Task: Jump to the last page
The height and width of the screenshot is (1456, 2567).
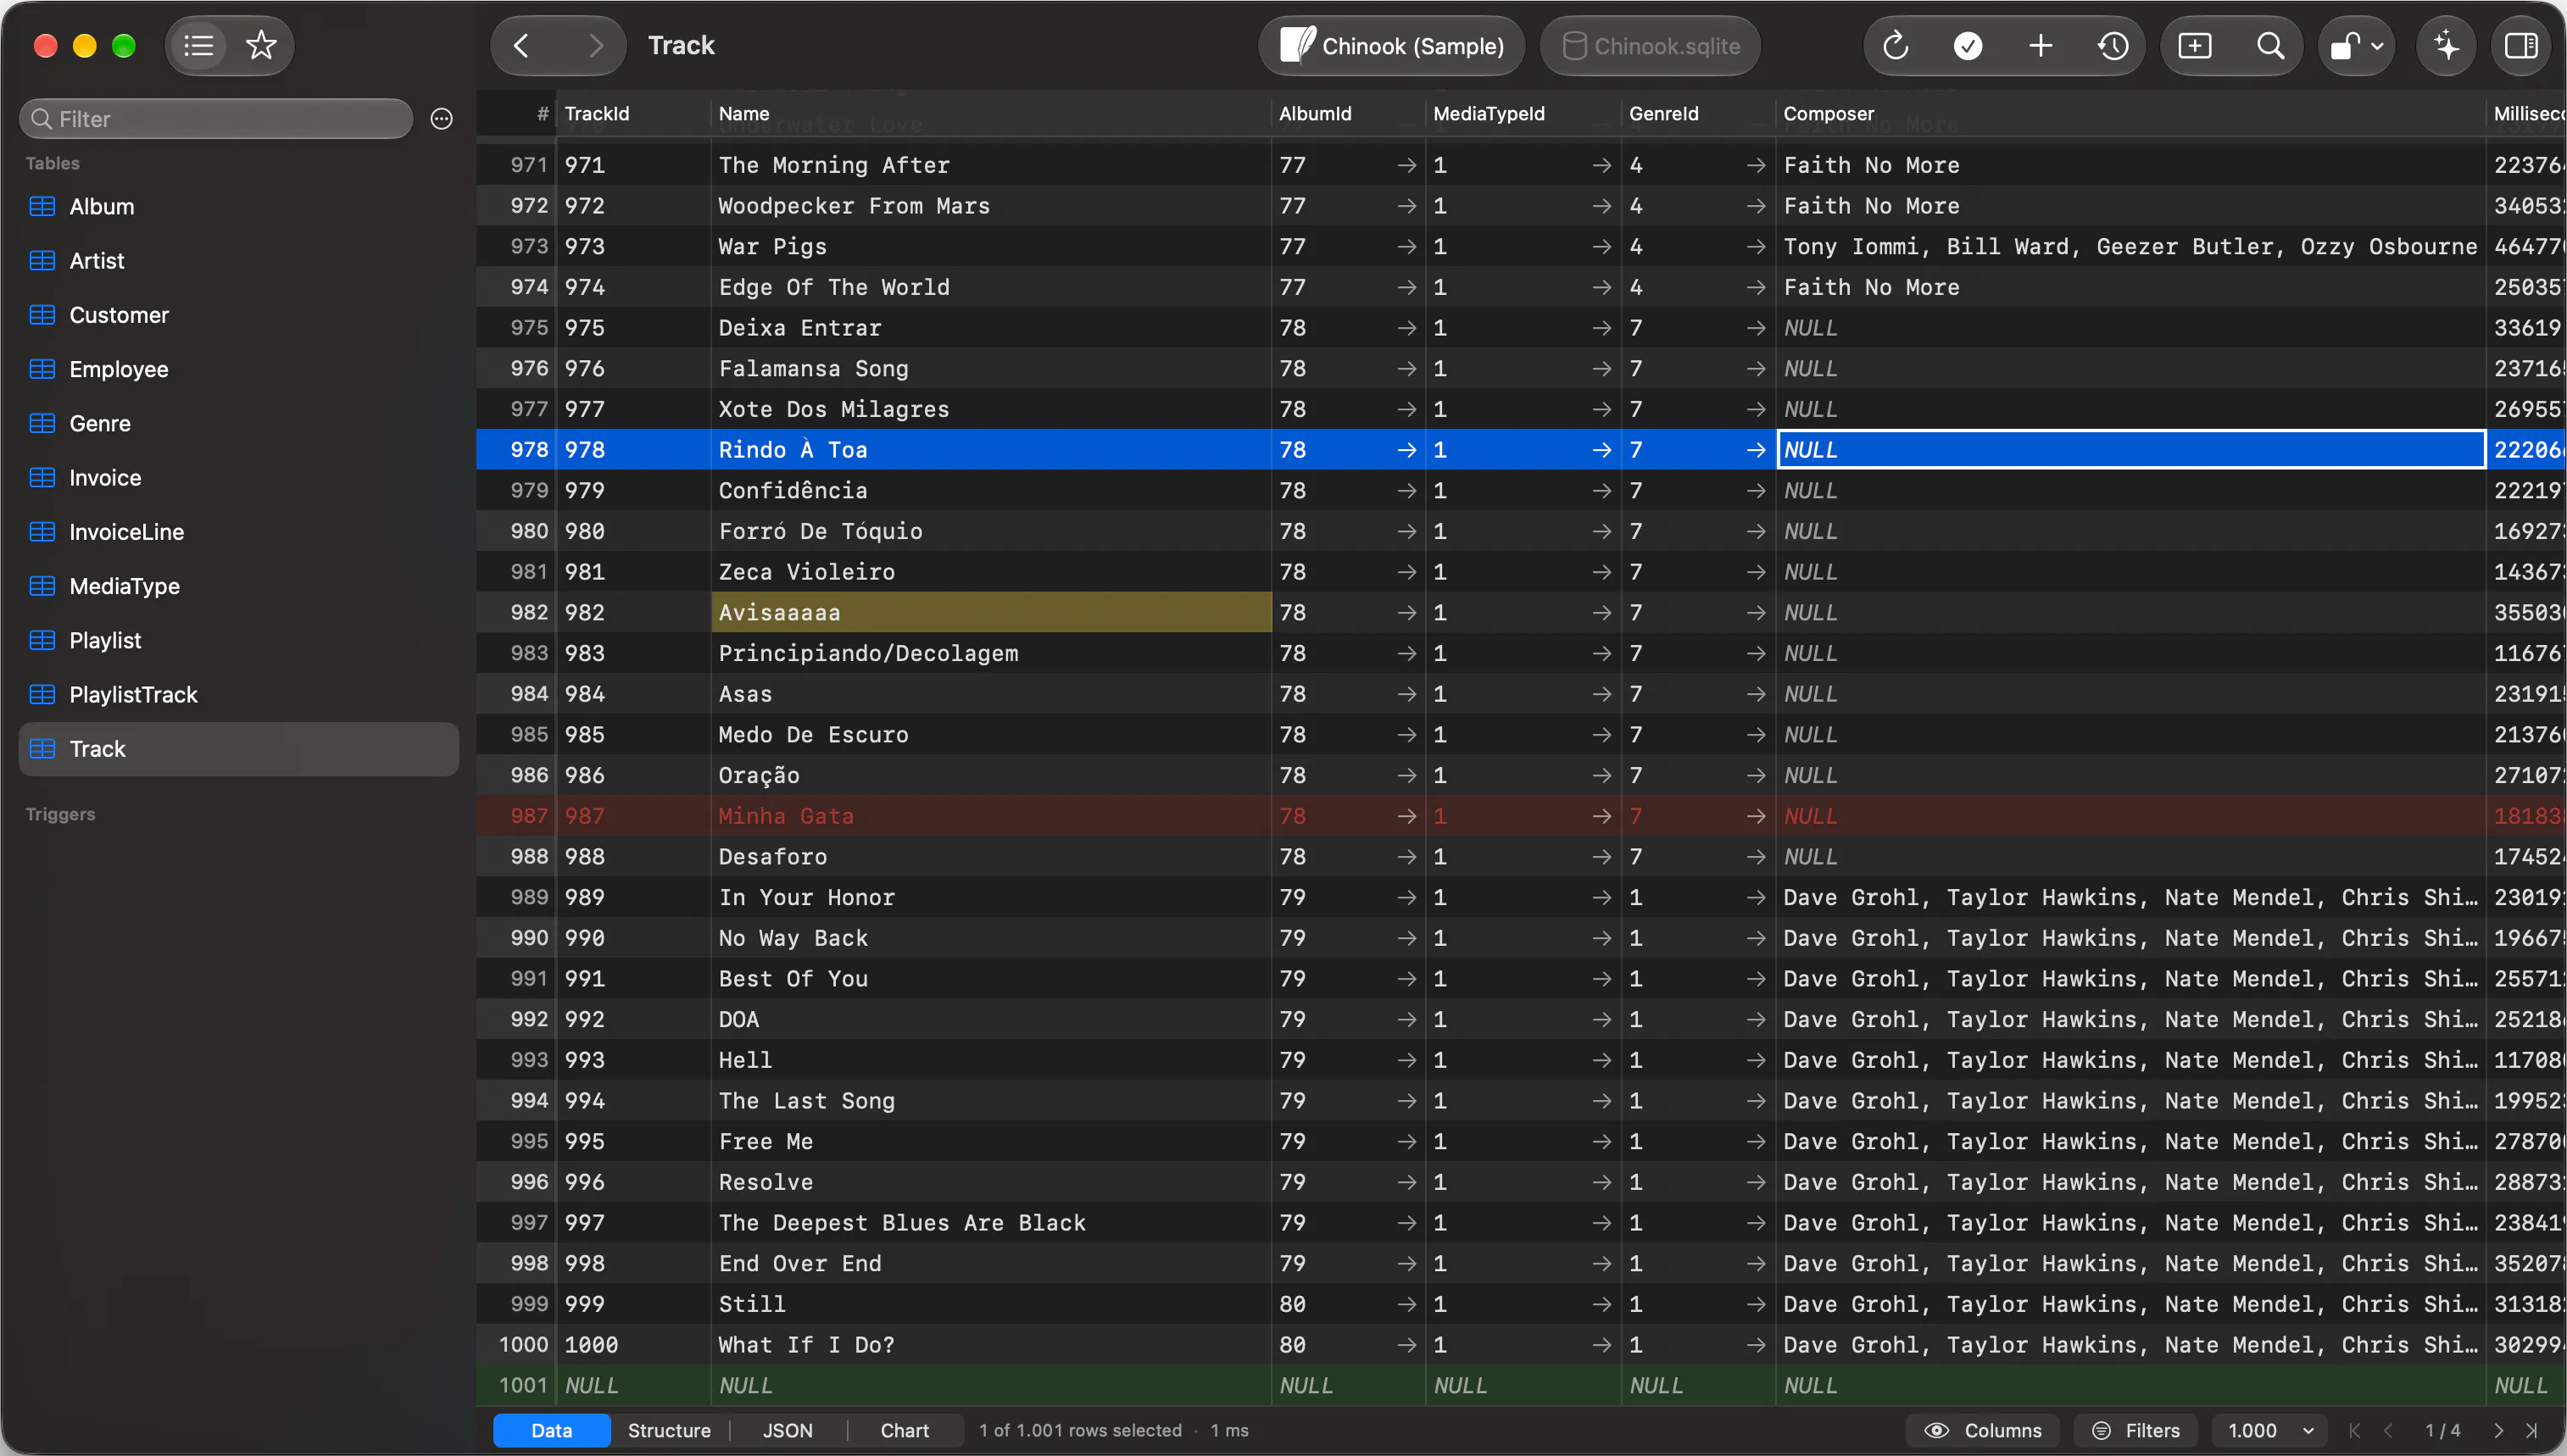Action: [2532, 1430]
